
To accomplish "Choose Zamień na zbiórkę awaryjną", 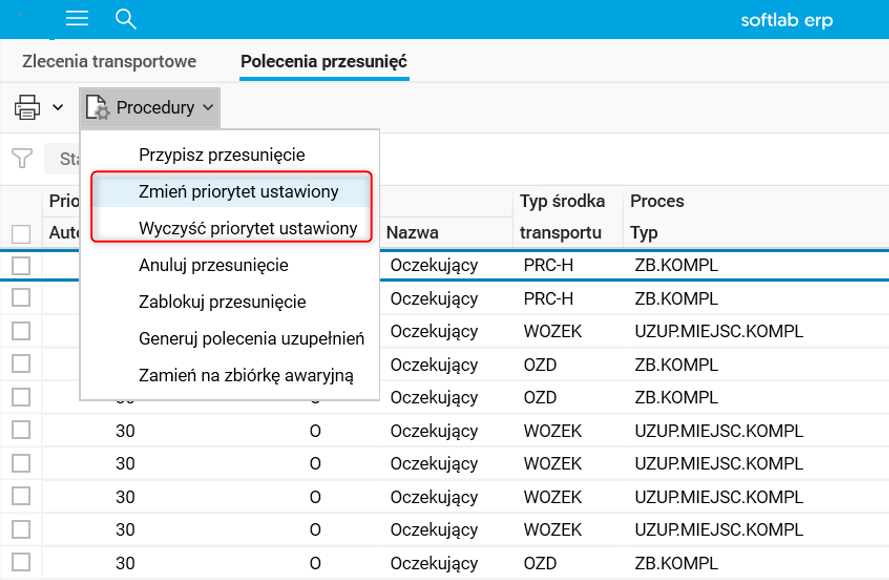I will point(246,376).
